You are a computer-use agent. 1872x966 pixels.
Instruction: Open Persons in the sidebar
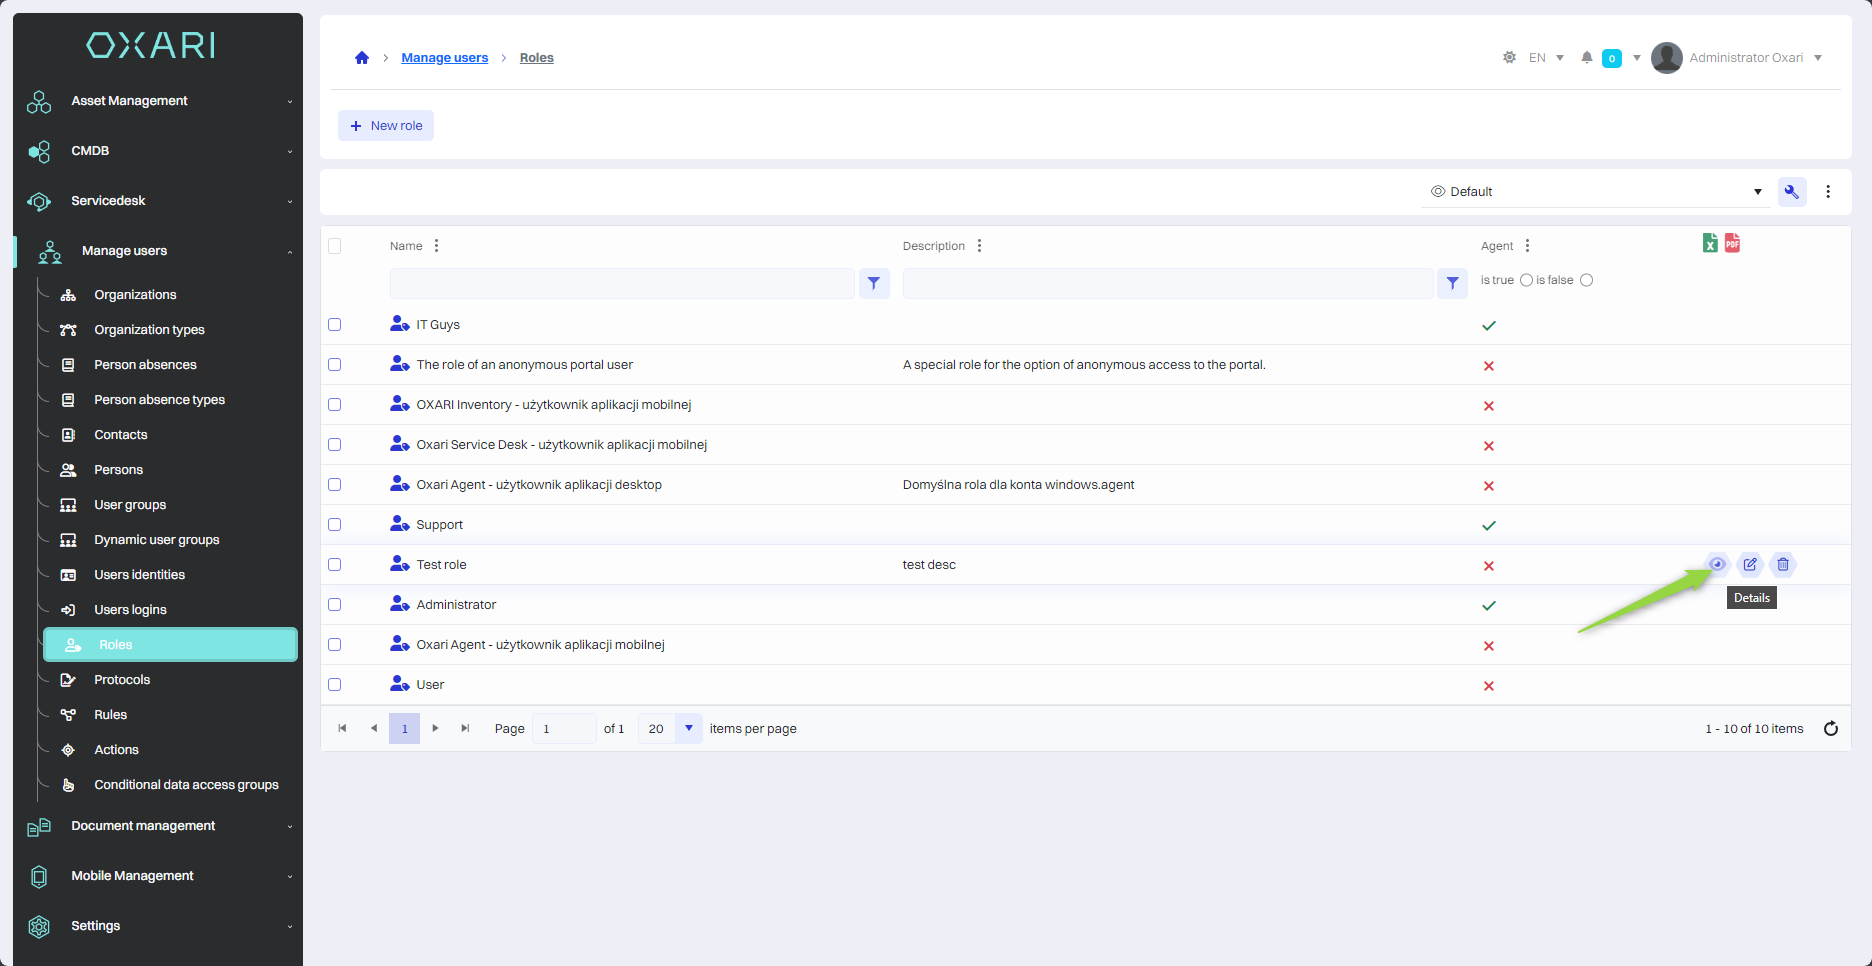[118, 470]
